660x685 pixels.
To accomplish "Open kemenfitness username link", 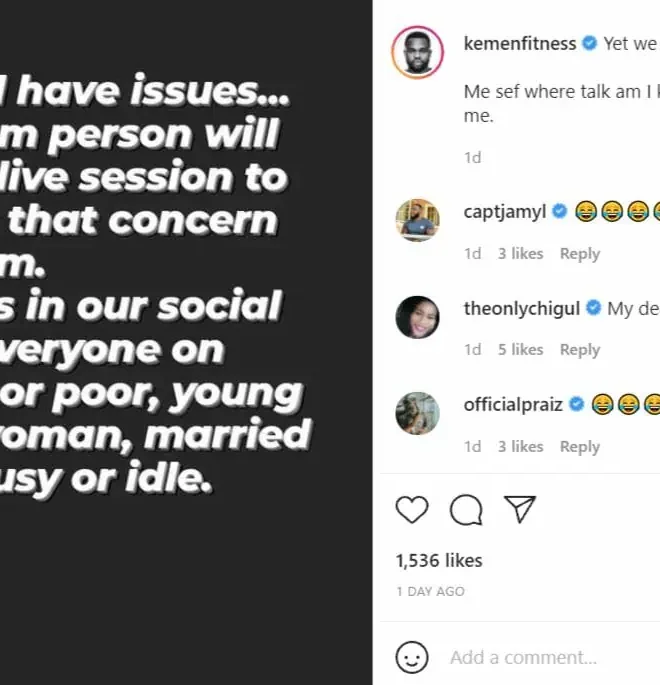I will 520,44.
